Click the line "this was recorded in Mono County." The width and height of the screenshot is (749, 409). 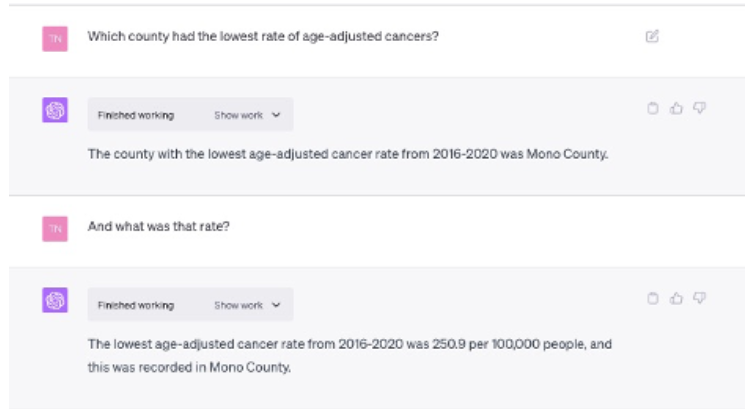click(x=188, y=367)
